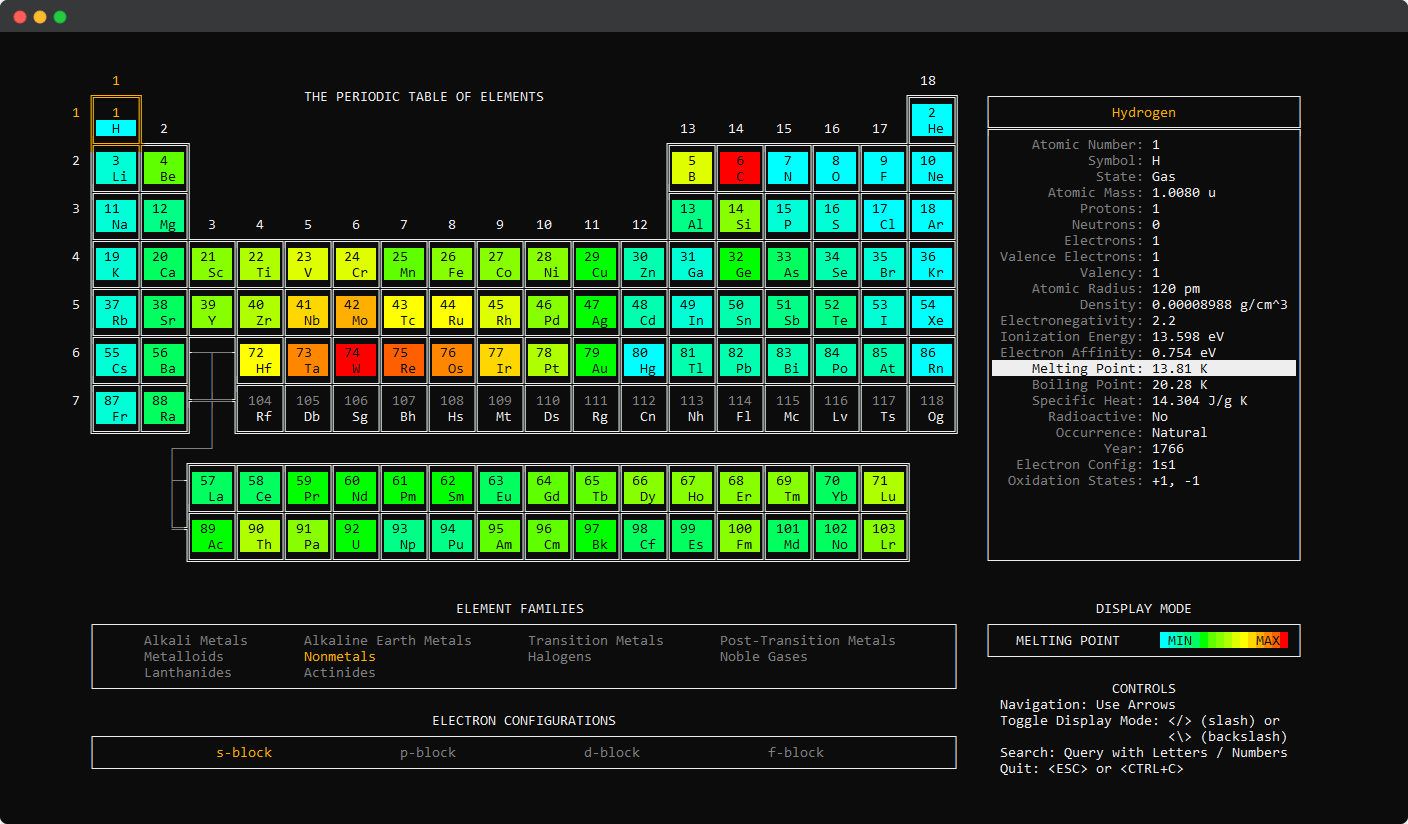Viewport: 1408px width, 824px height.
Task: Click the highlighted Melting Point row
Action: pos(1144,369)
